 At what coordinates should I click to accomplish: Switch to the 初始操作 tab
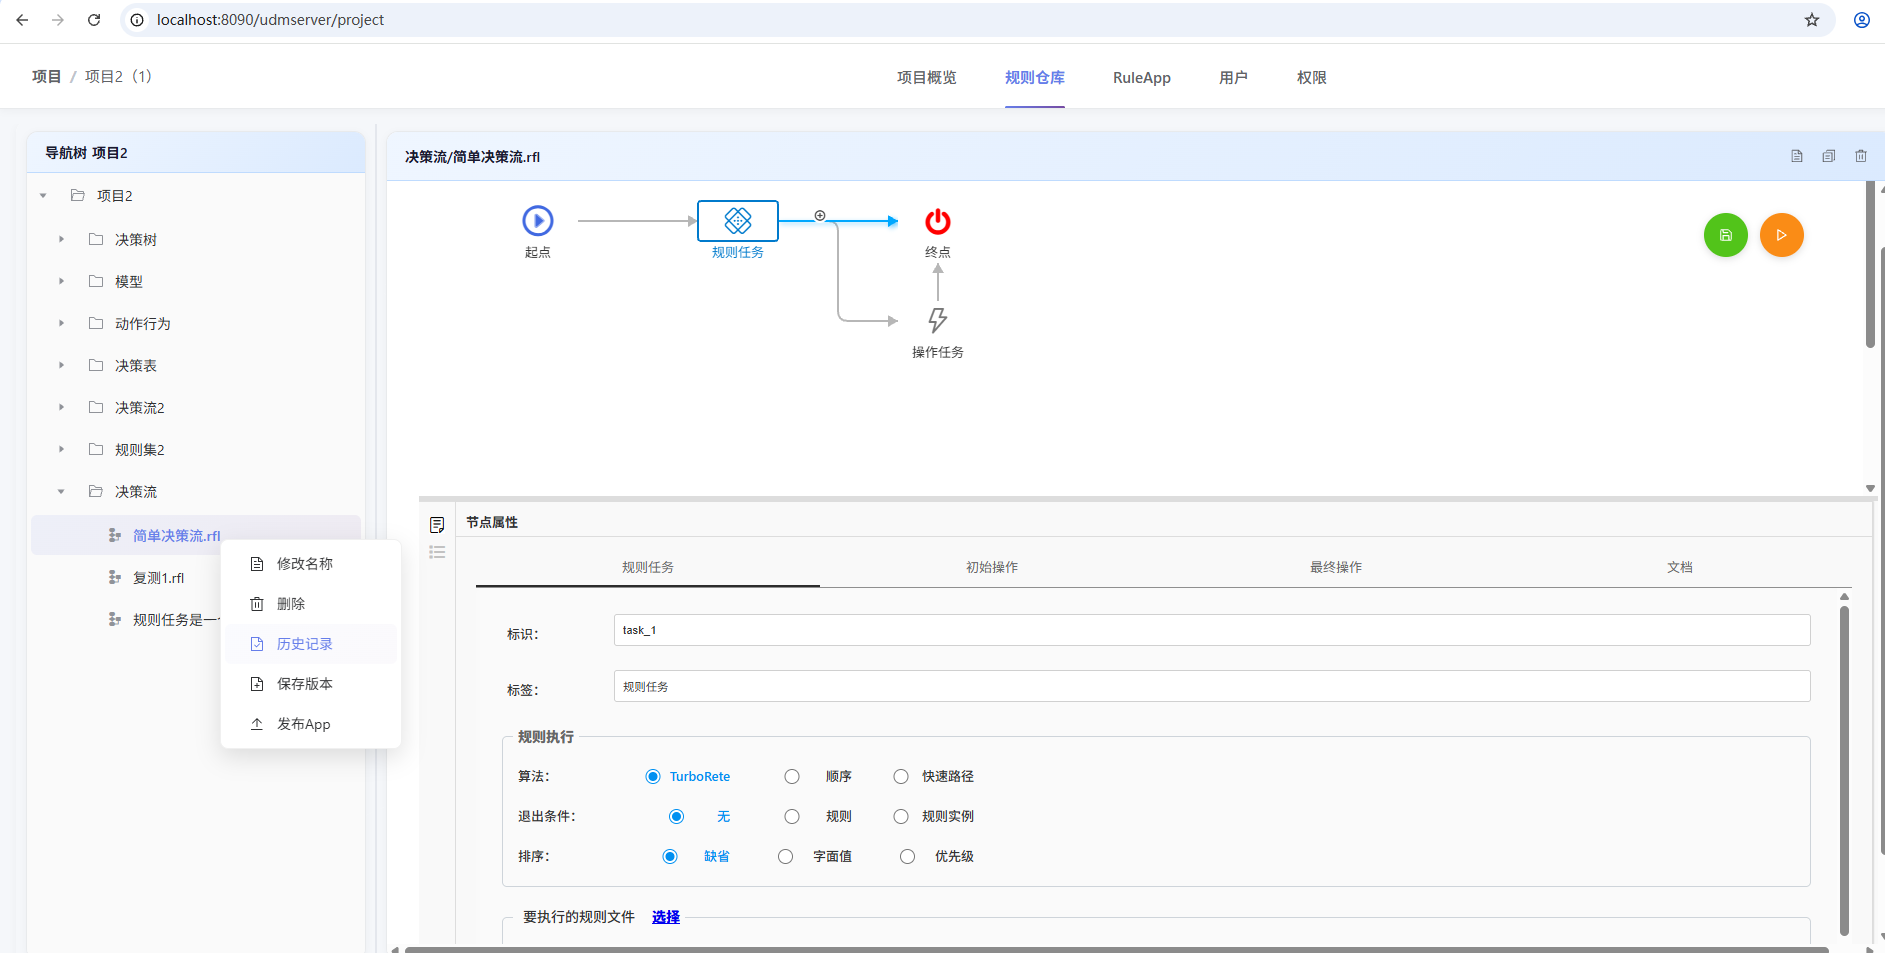click(991, 567)
